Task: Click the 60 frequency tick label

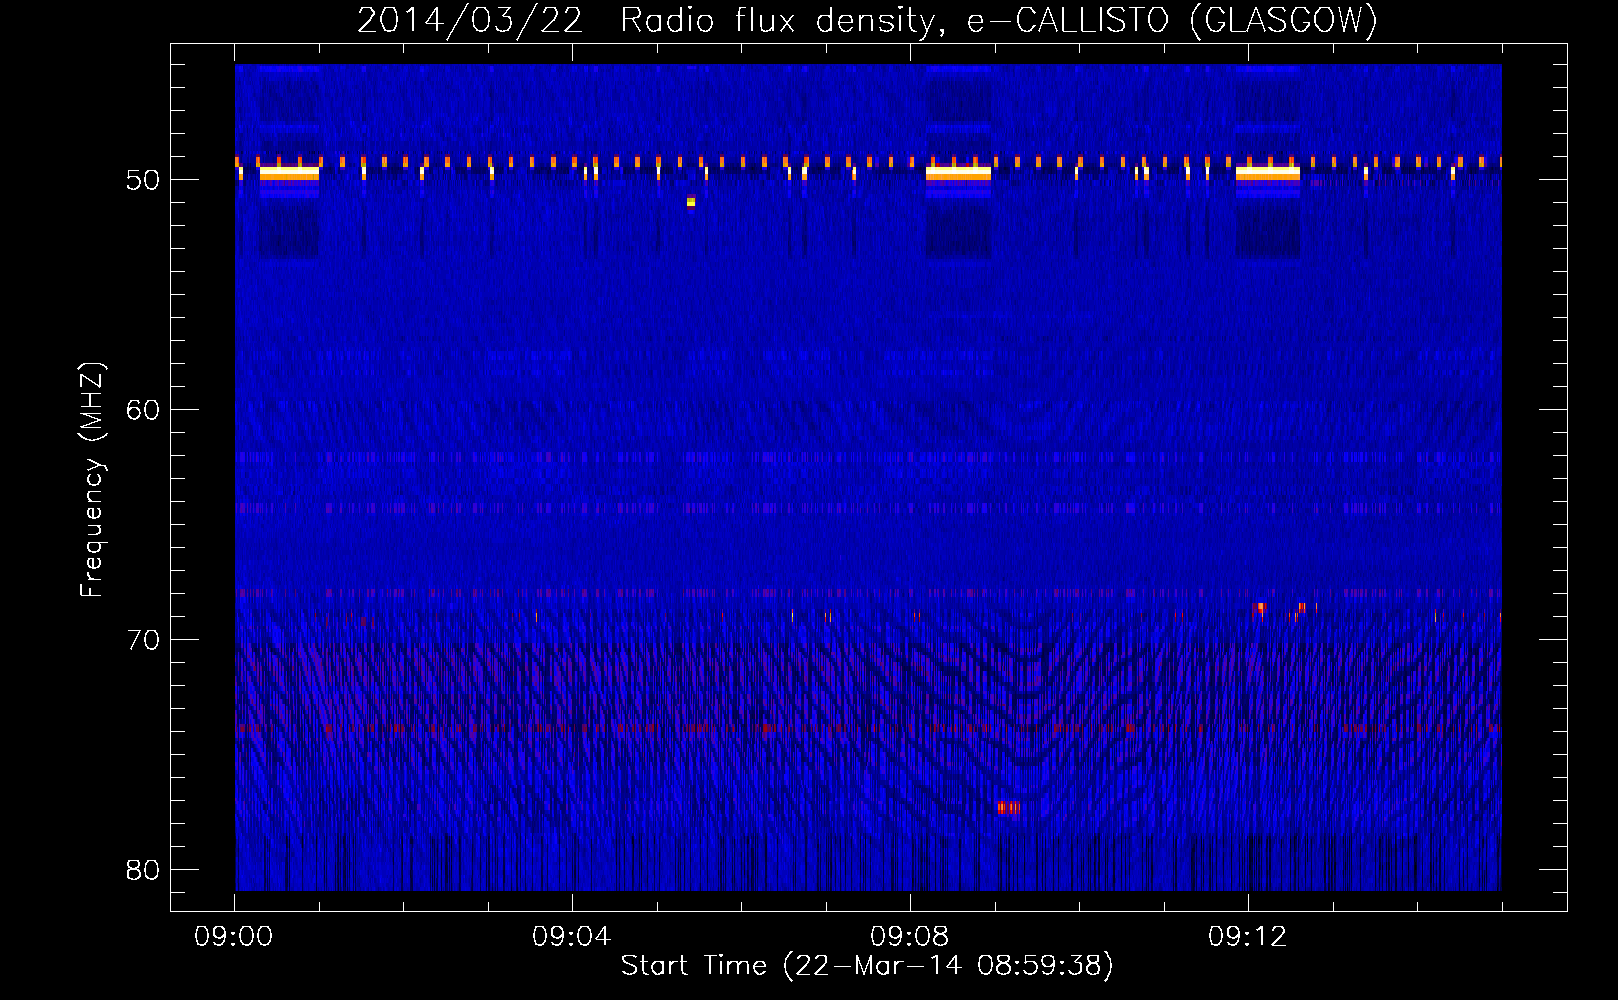Action: [x=143, y=410]
